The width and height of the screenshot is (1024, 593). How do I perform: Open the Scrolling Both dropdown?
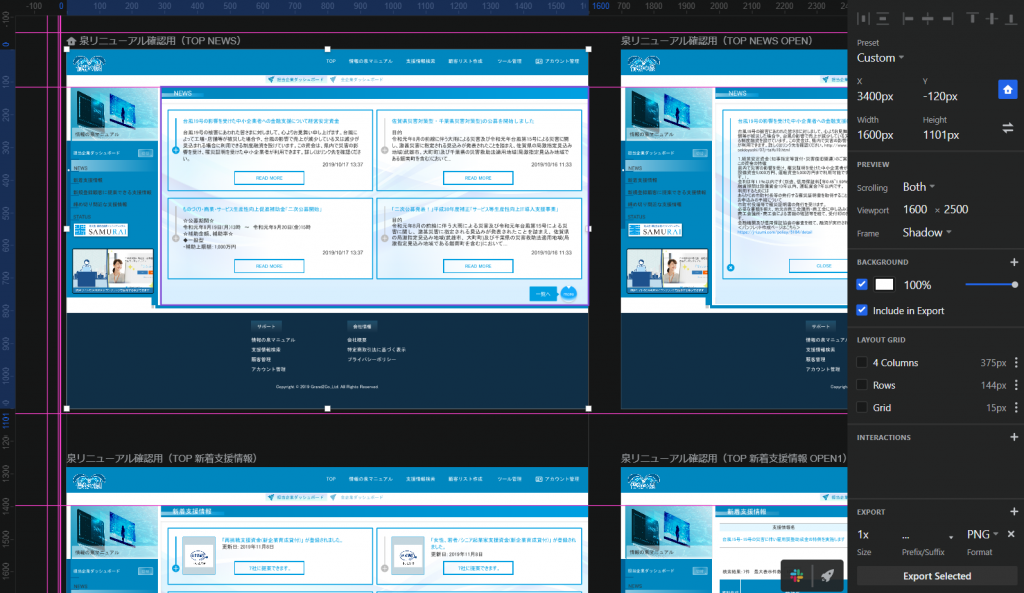click(x=919, y=187)
